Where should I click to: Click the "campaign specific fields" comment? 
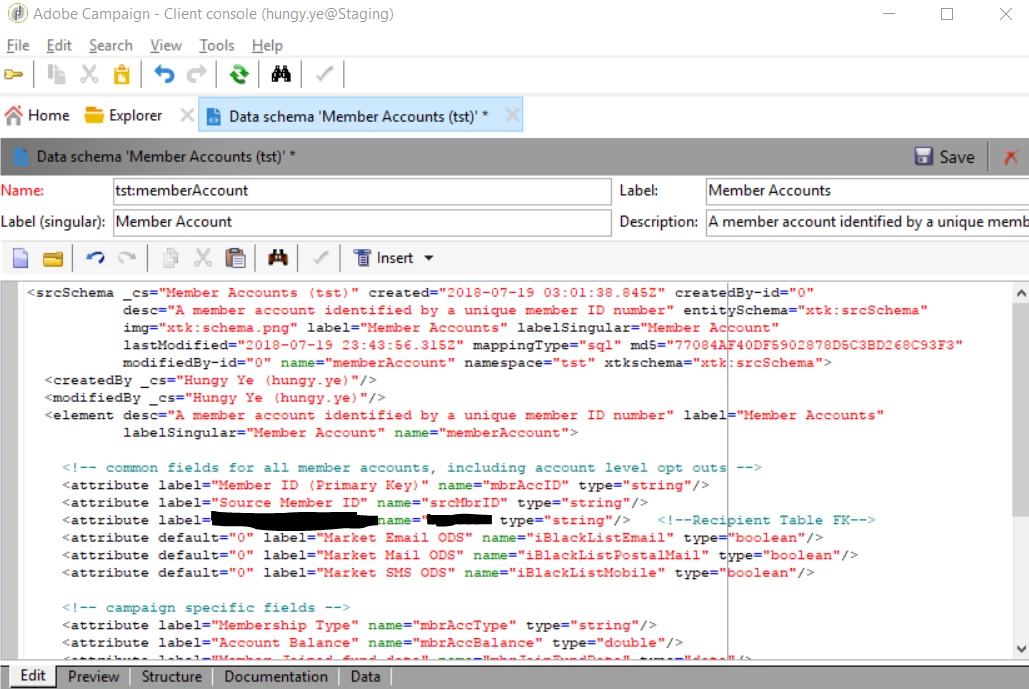206,608
